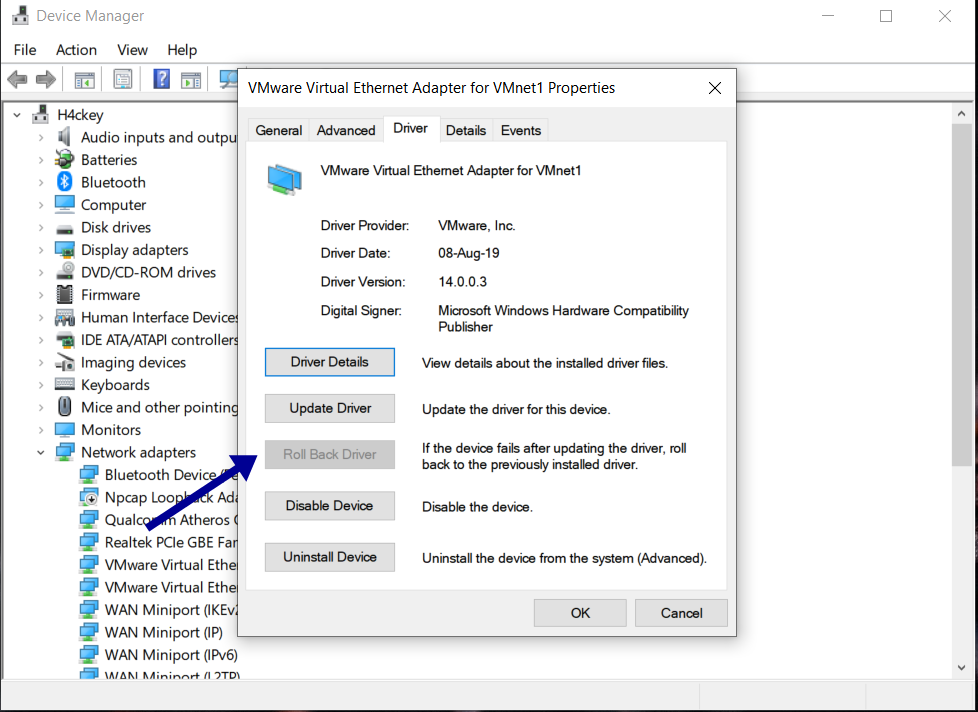Select the Npcap Loopback Adapter icon
This screenshot has height=712, width=978.
(x=88, y=497)
